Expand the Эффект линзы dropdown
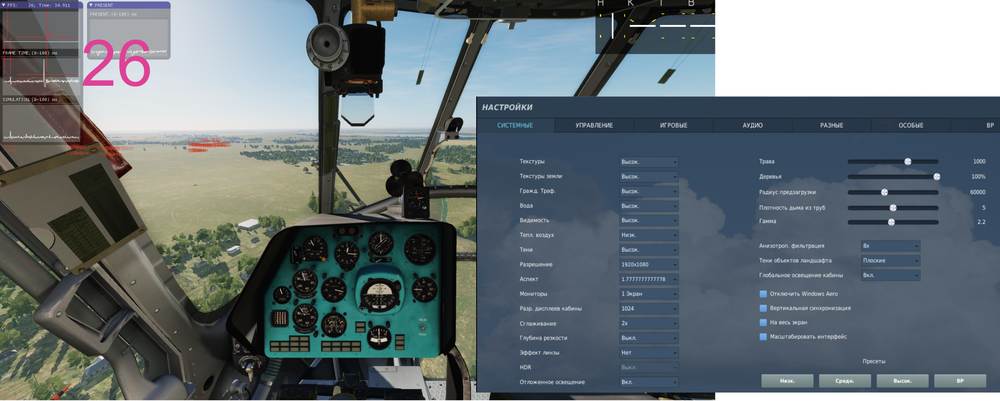The width and height of the screenshot is (1000, 401). pyautogui.click(x=649, y=353)
